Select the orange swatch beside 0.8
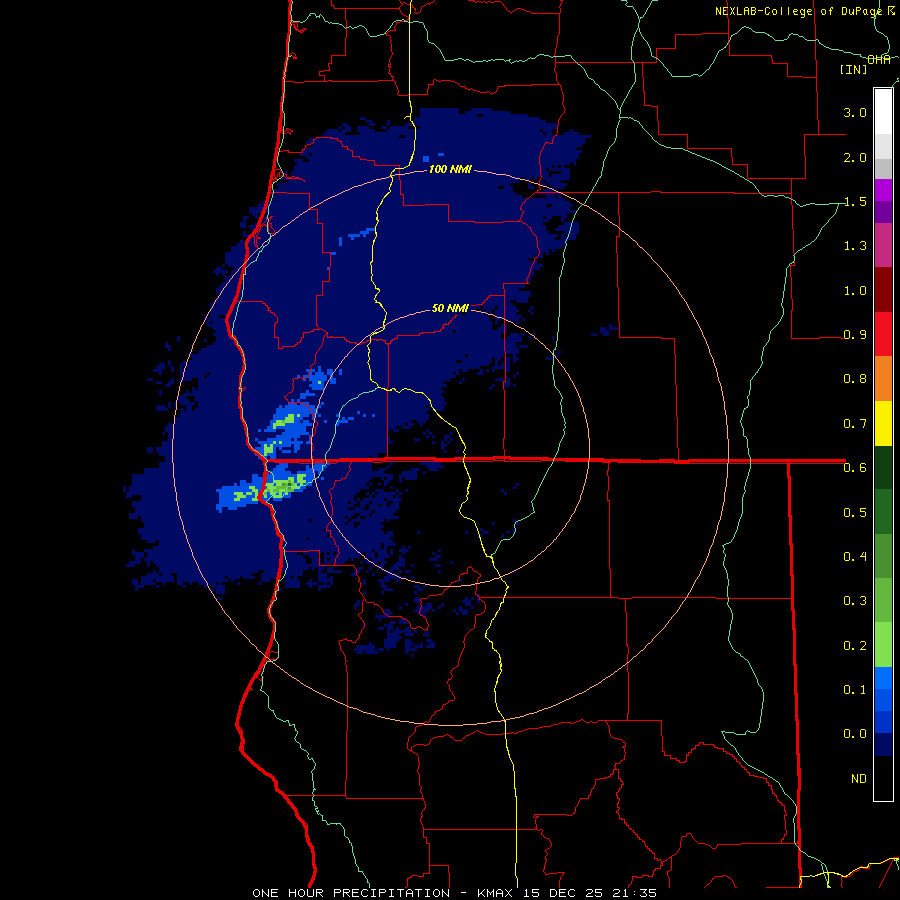The image size is (900, 900). pyautogui.click(x=883, y=379)
